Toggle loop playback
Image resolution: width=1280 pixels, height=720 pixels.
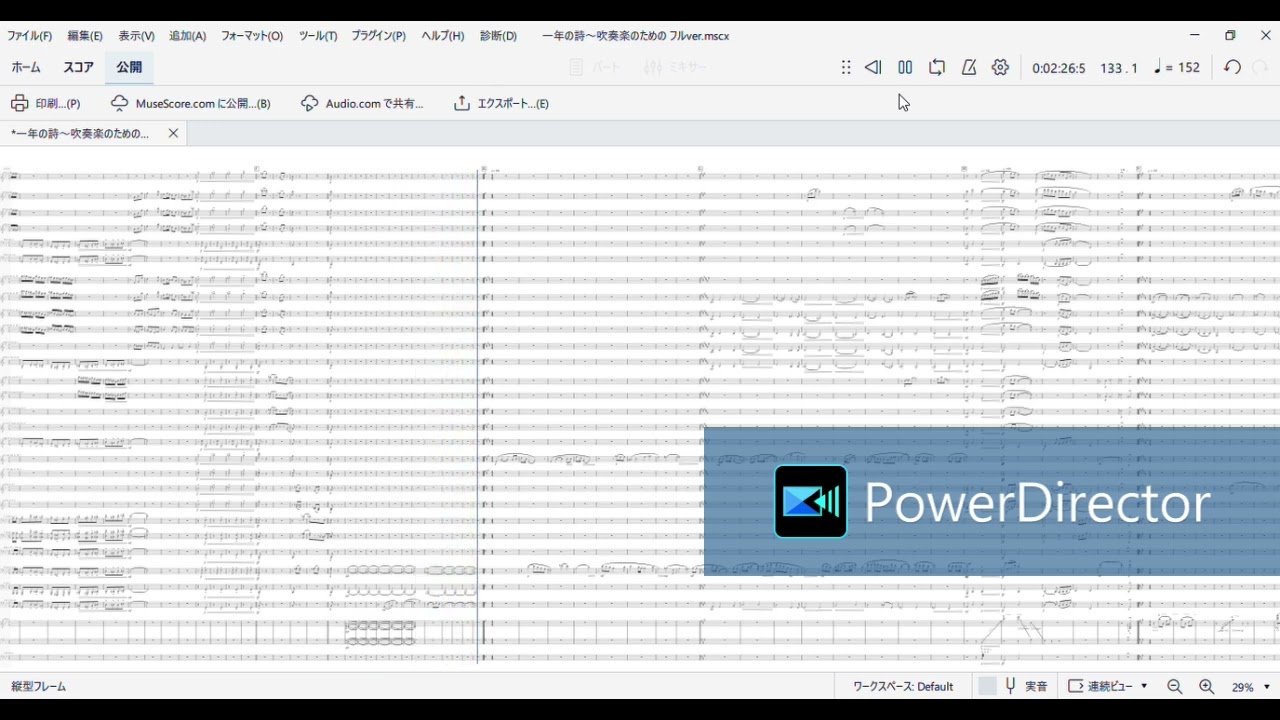pyautogui.click(x=937, y=68)
